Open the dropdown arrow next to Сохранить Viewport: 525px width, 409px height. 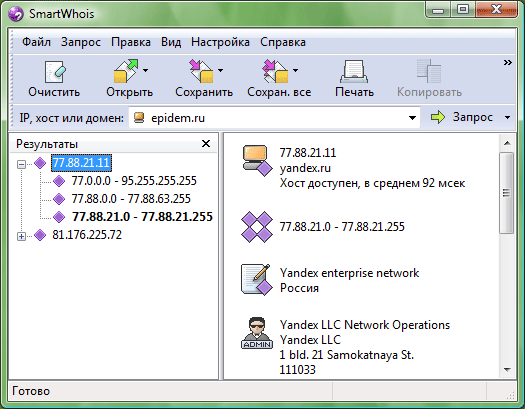coord(220,70)
